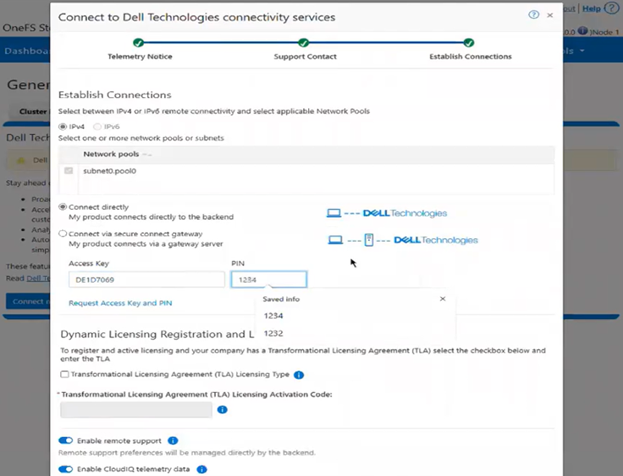Check the Transformational Licensing Agreement checkbox
This screenshot has height=476, width=623.
pyautogui.click(x=65, y=375)
